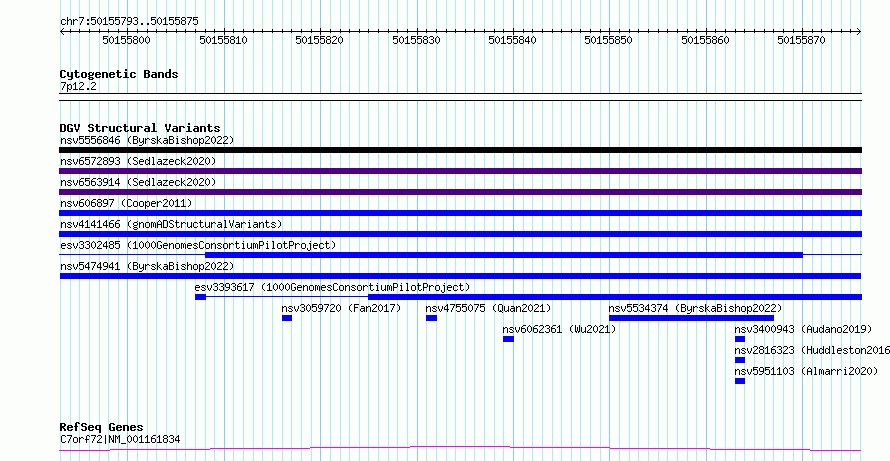This screenshot has width=890, height=461.
Task: Select the purple nsv6572893 variant bar
Action: (460, 171)
